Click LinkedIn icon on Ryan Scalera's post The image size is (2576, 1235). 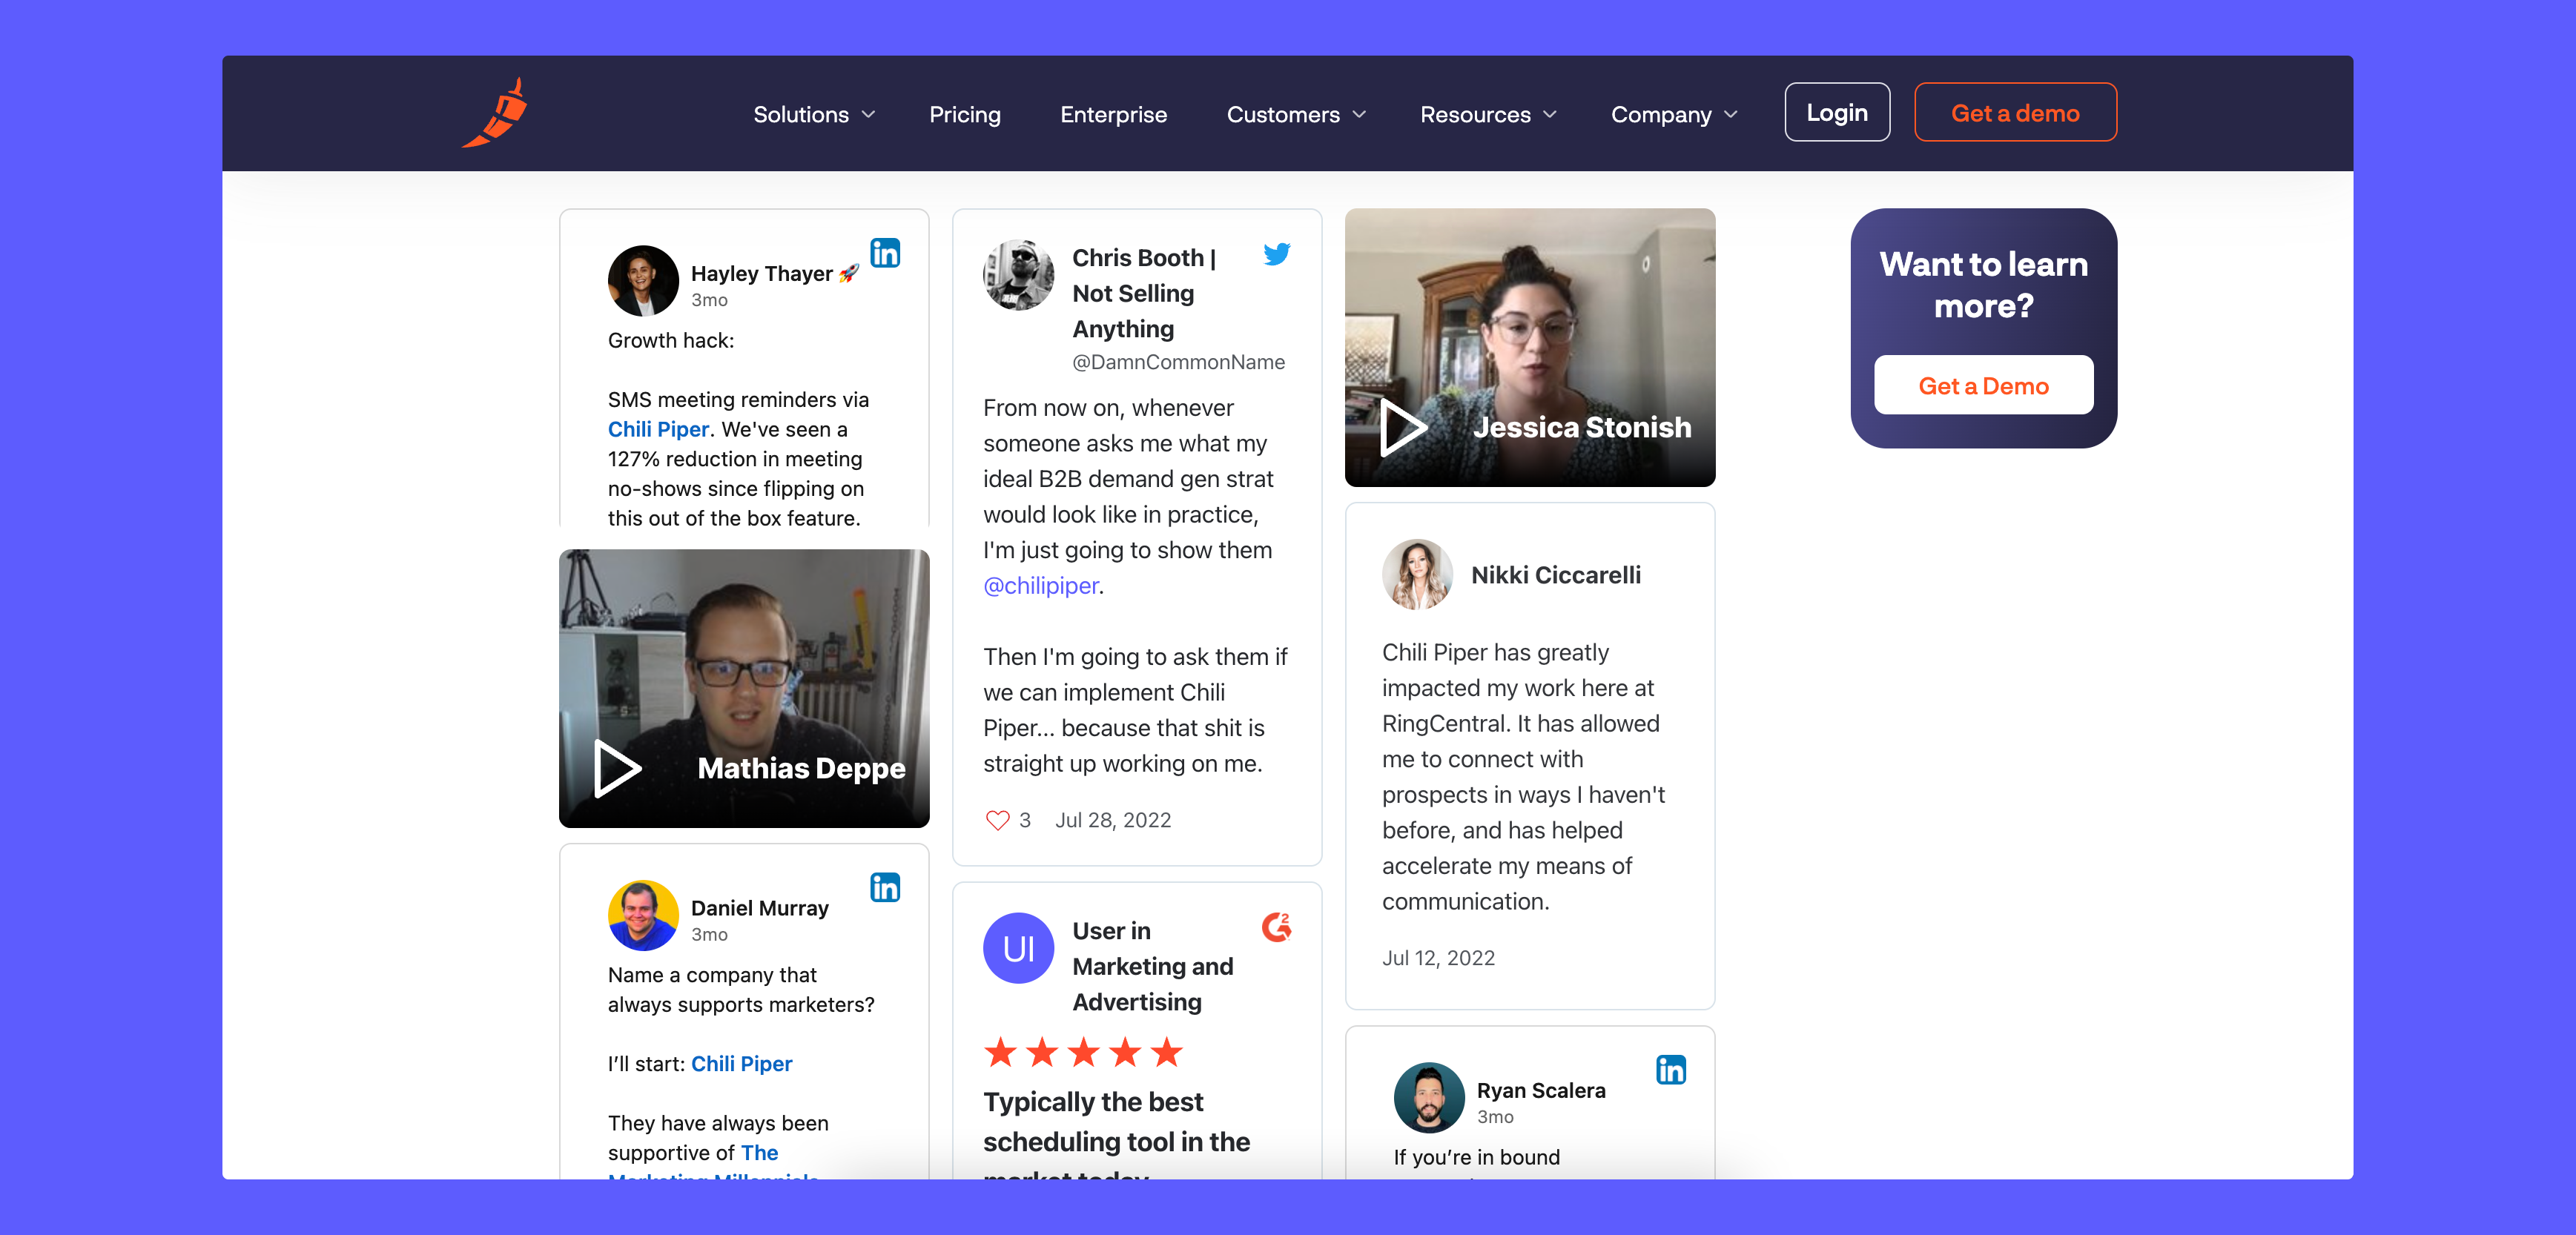[1671, 1070]
